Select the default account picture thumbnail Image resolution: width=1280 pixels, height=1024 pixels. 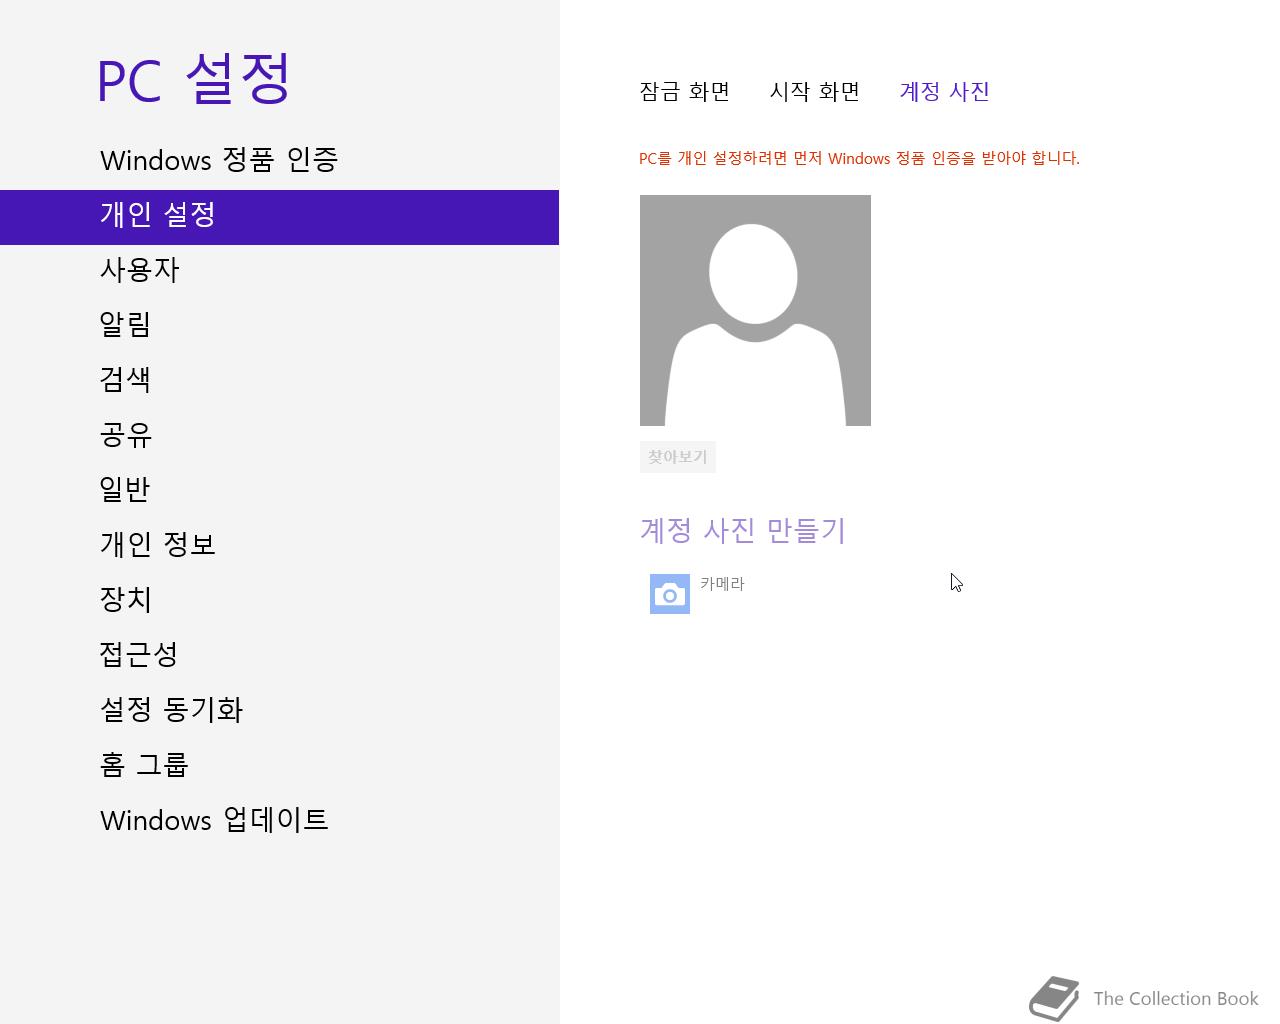click(x=755, y=310)
